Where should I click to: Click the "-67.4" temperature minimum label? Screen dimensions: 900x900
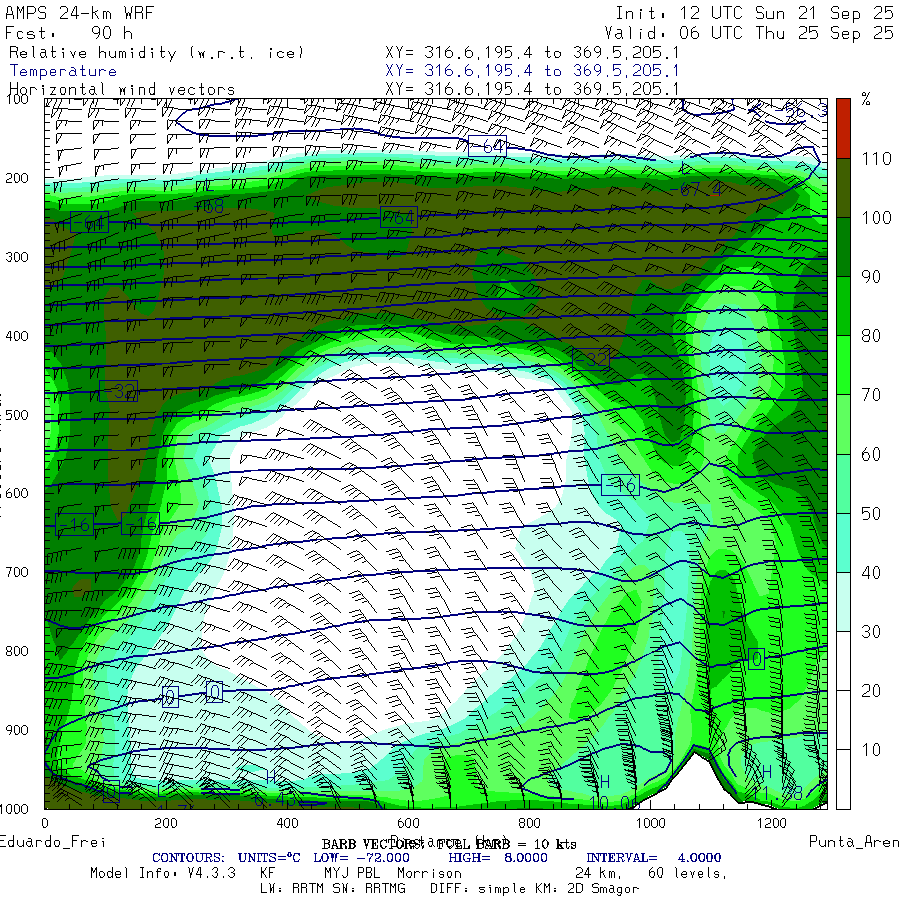pyautogui.click(x=696, y=189)
